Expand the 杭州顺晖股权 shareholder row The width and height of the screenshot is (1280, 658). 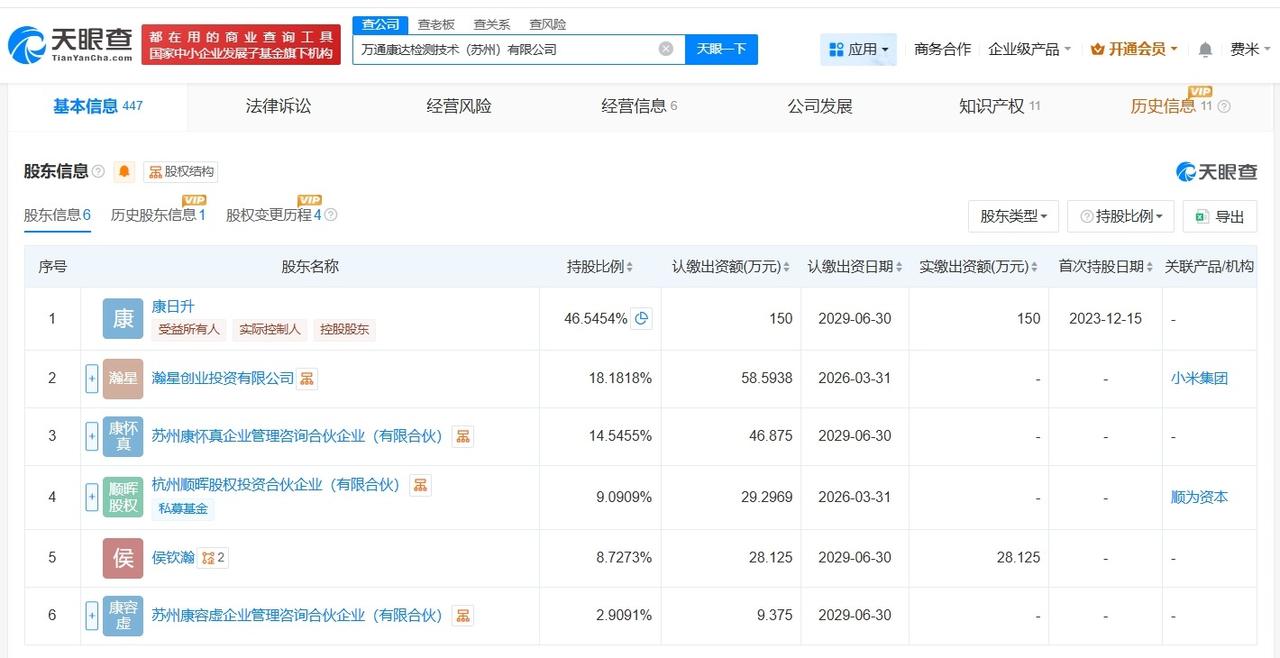(92, 496)
